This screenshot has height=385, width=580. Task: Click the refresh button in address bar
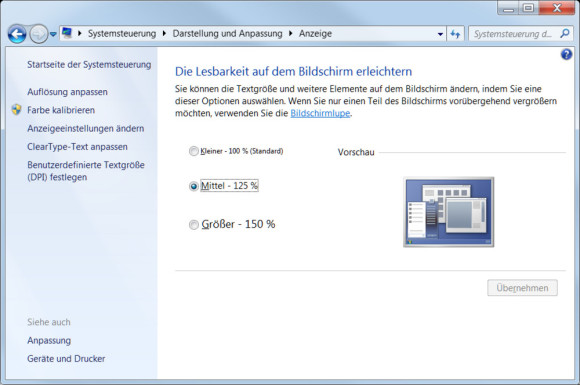[x=455, y=34]
